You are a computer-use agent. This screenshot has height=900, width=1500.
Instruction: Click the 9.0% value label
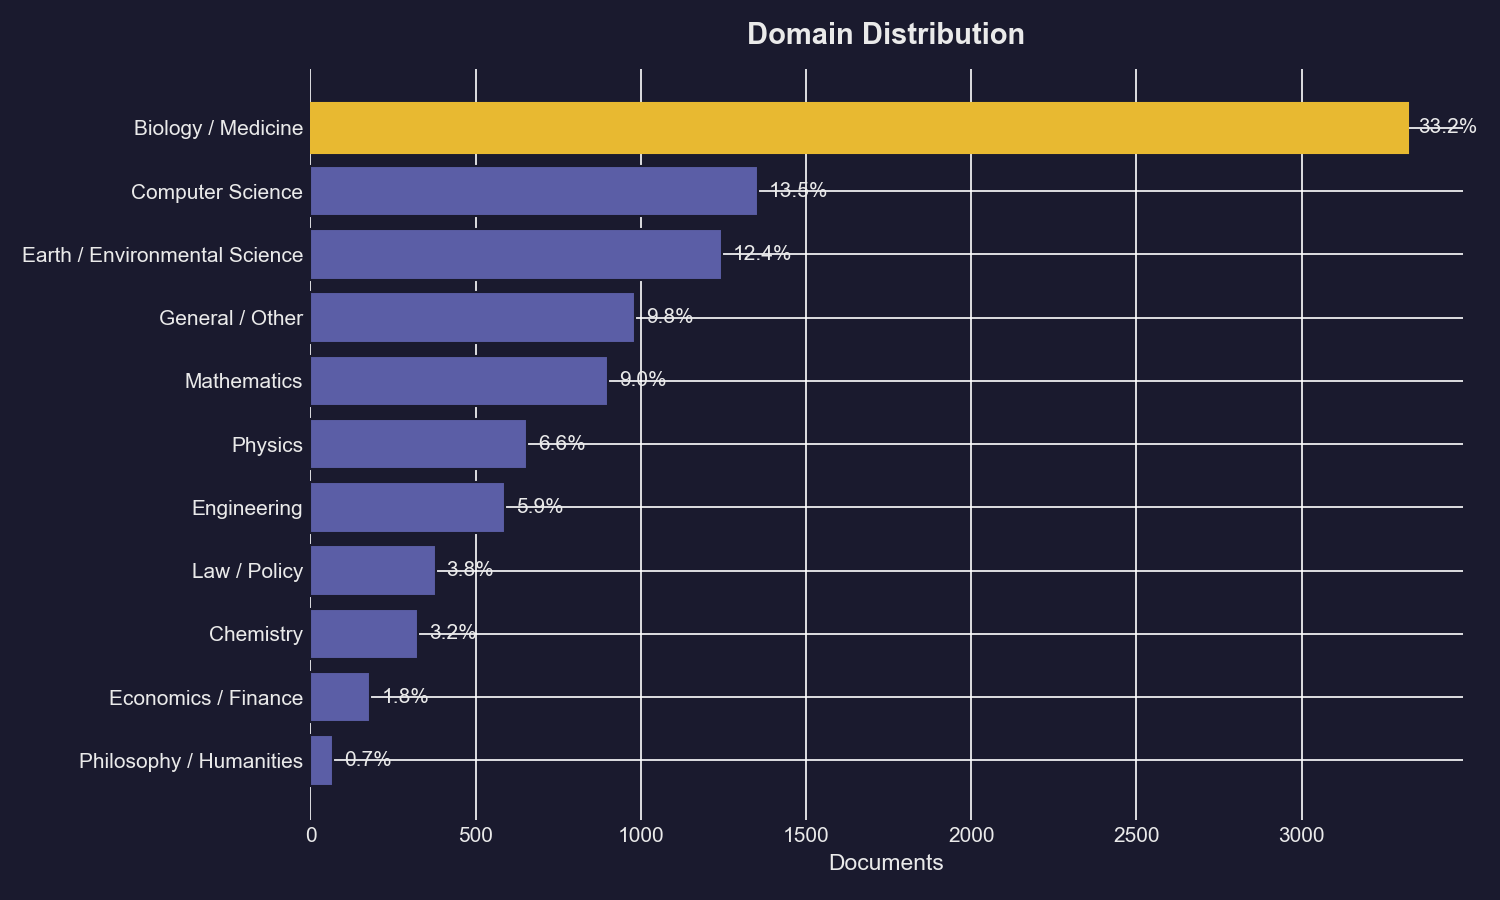(643, 379)
